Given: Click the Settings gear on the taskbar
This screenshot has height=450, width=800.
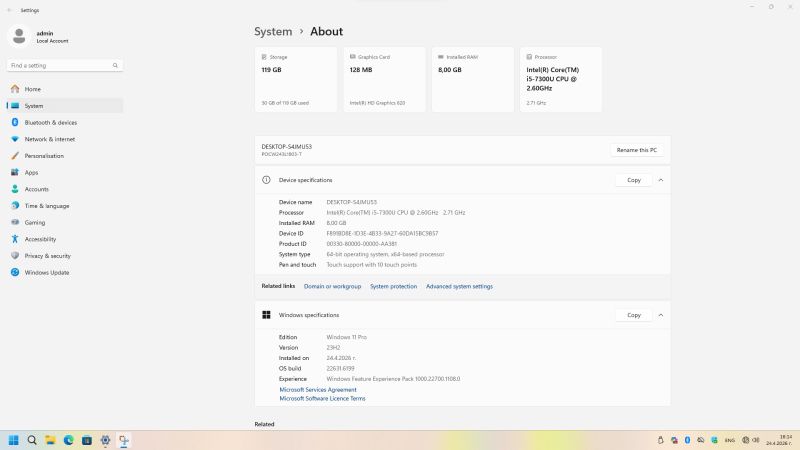Looking at the screenshot, I should 105,440.
